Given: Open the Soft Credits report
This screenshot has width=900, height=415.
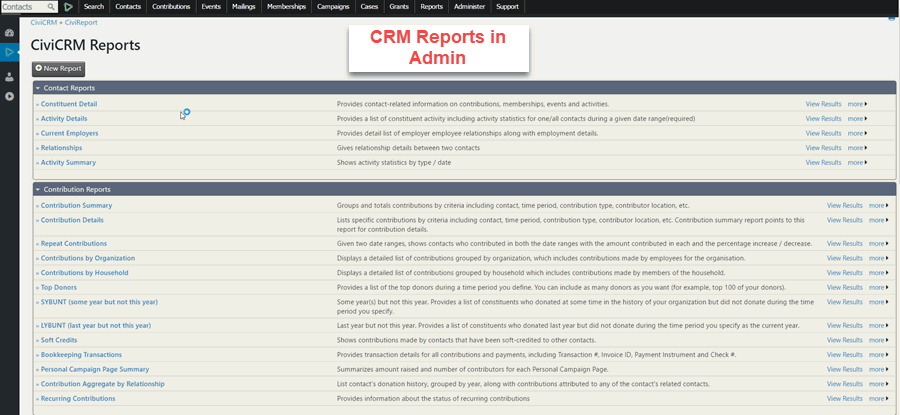Looking at the screenshot, I should (59, 340).
